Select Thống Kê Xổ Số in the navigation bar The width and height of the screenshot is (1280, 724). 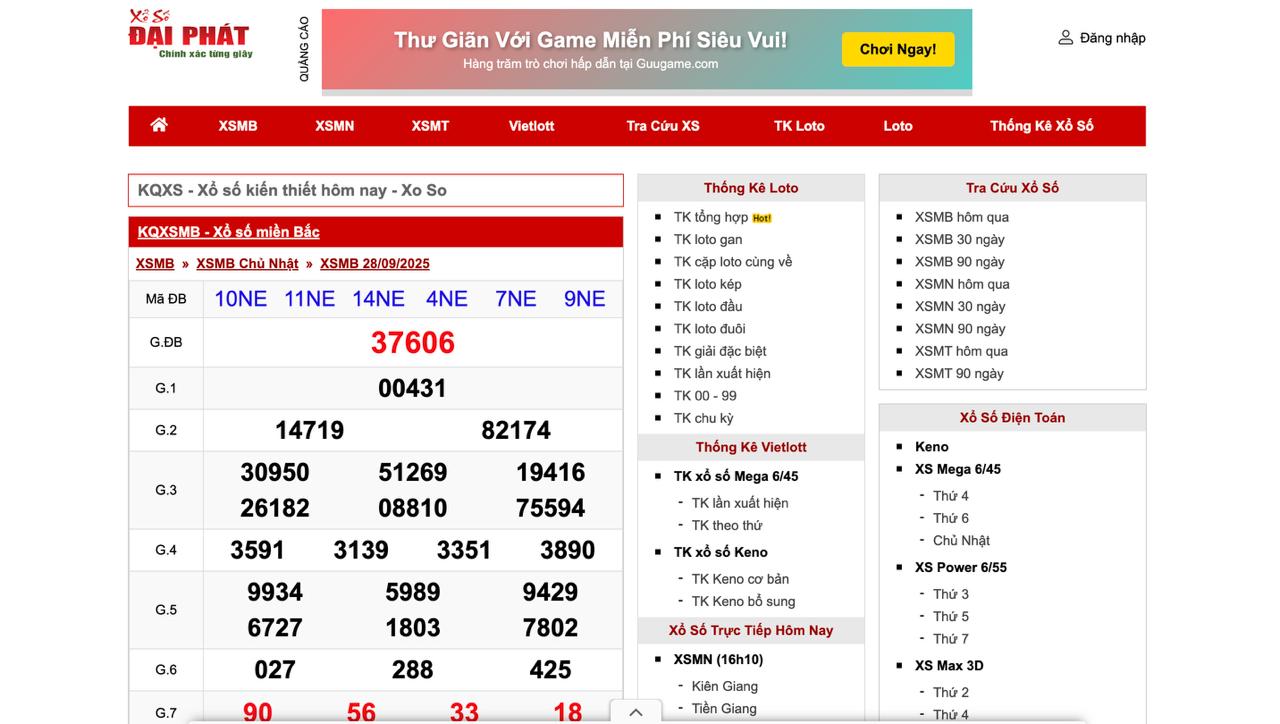(x=1041, y=126)
